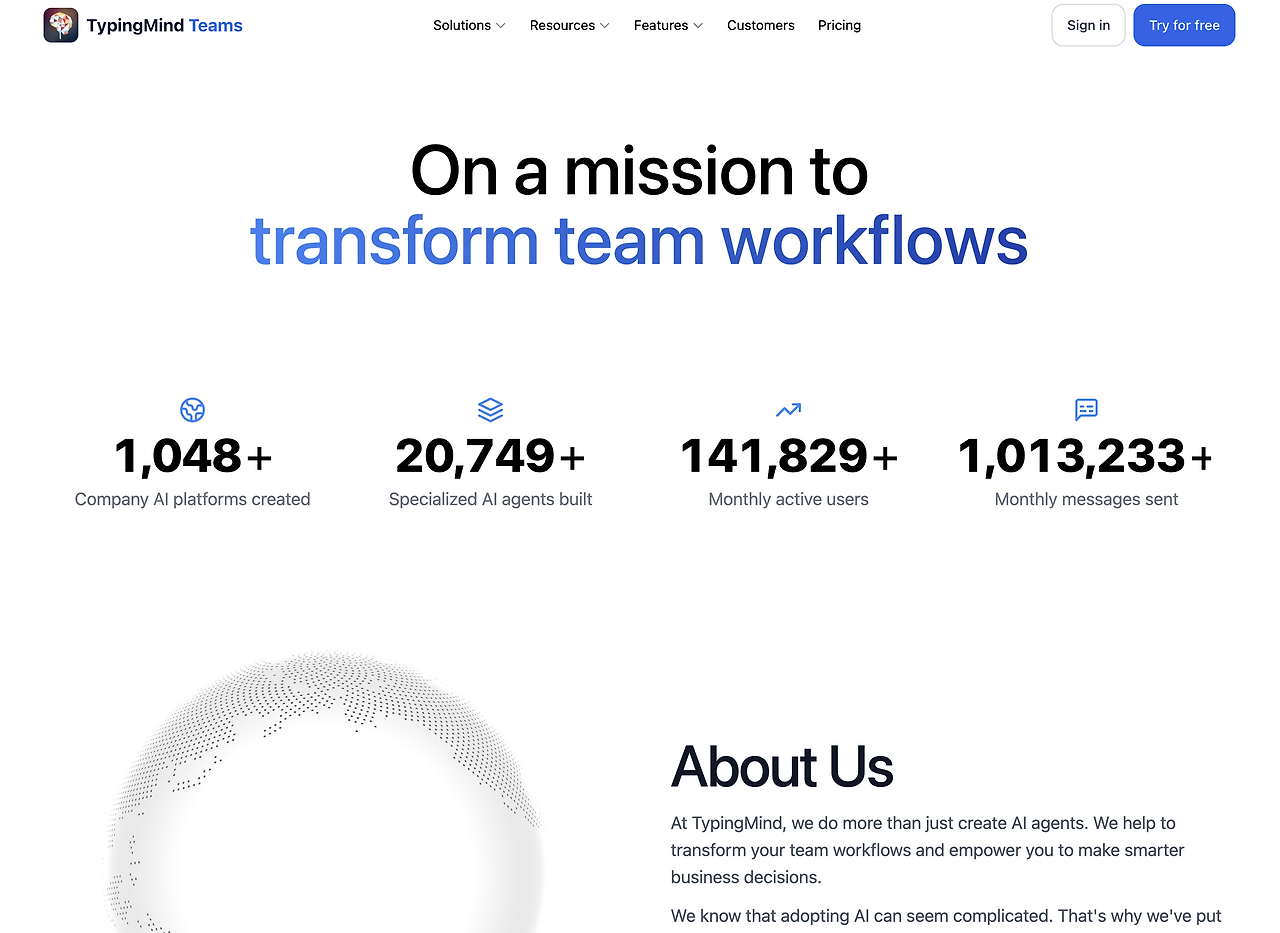This screenshot has height=933, width=1280.
Task: Click the 'On a mission to' headline
Action: pos(639,171)
